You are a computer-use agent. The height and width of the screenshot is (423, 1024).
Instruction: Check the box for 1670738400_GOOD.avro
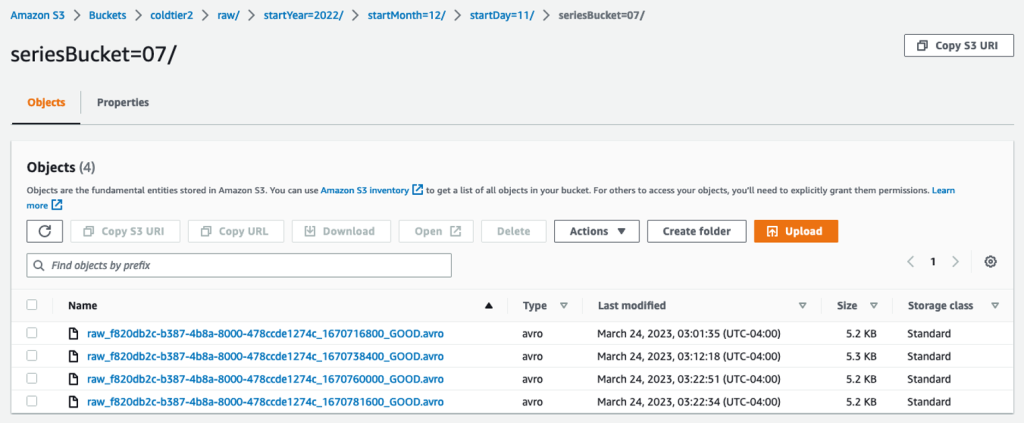tap(32, 356)
